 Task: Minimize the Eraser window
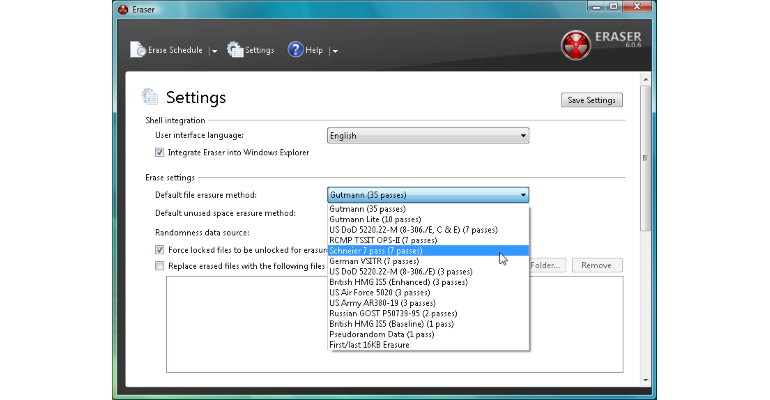[x=596, y=7]
